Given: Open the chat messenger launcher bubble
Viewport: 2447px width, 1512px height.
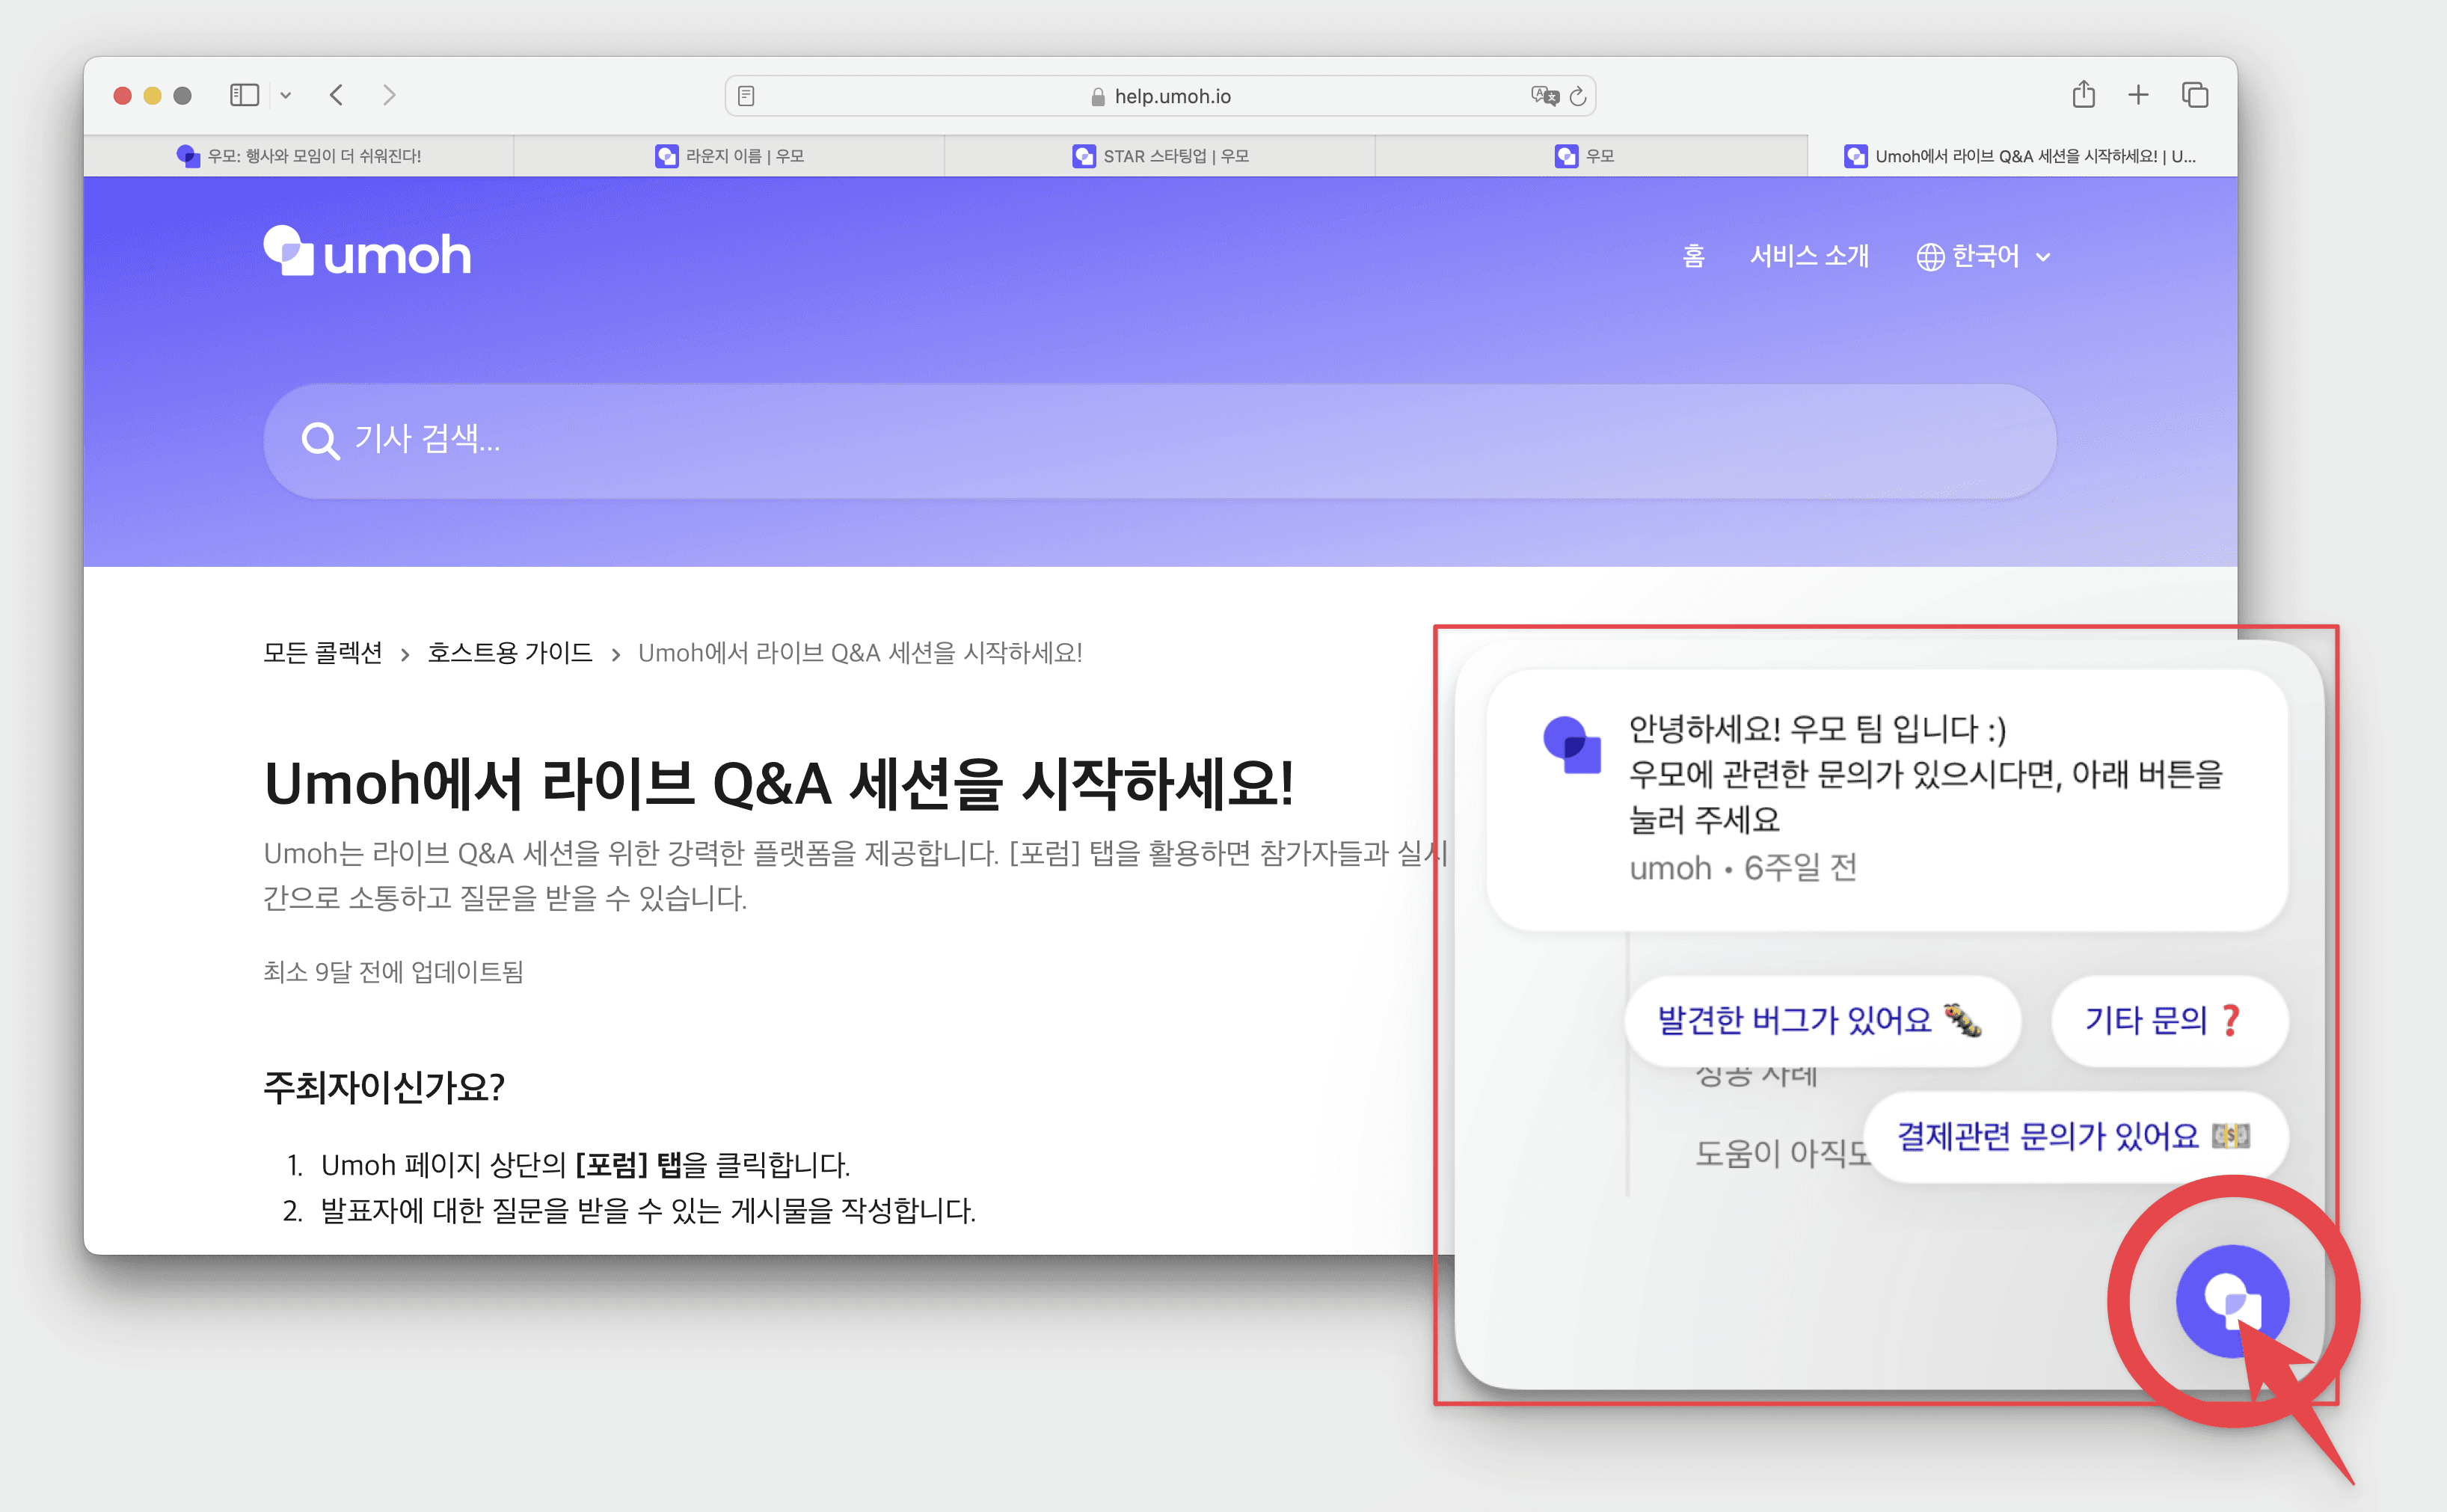Looking at the screenshot, I should (x=2231, y=1300).
